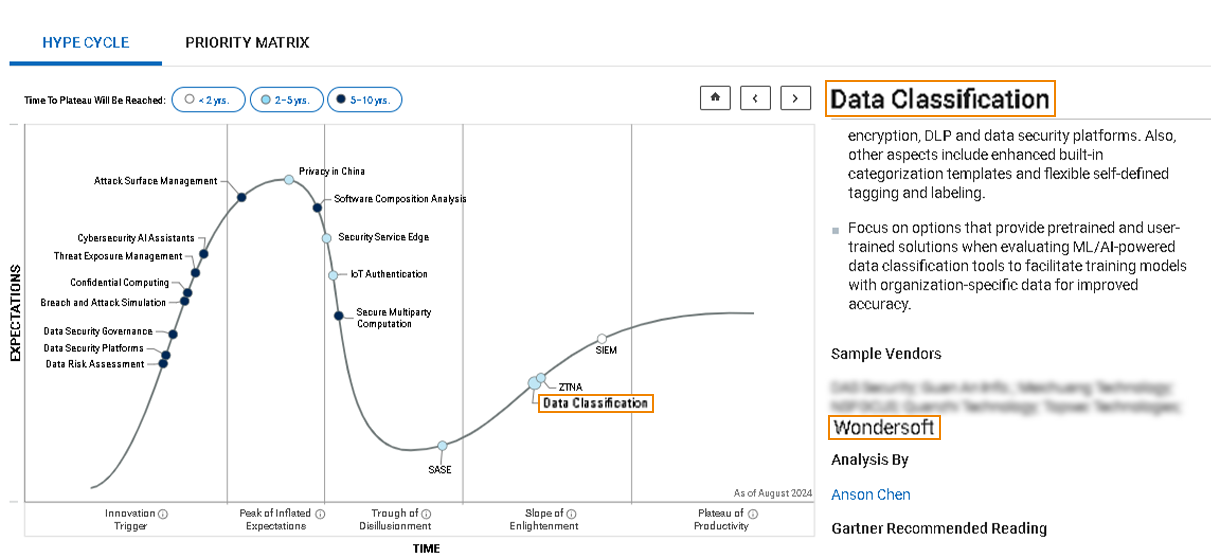Click the SIEM marker on the curve
The image size is (1211, 558).
(601, 339)
